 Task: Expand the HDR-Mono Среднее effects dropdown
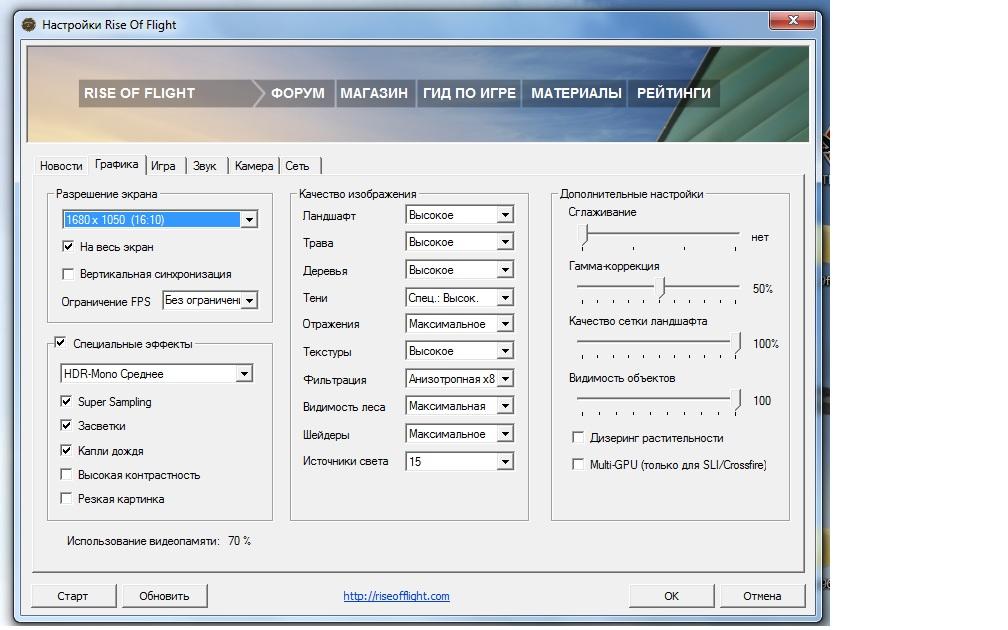[x=244, y=374]
